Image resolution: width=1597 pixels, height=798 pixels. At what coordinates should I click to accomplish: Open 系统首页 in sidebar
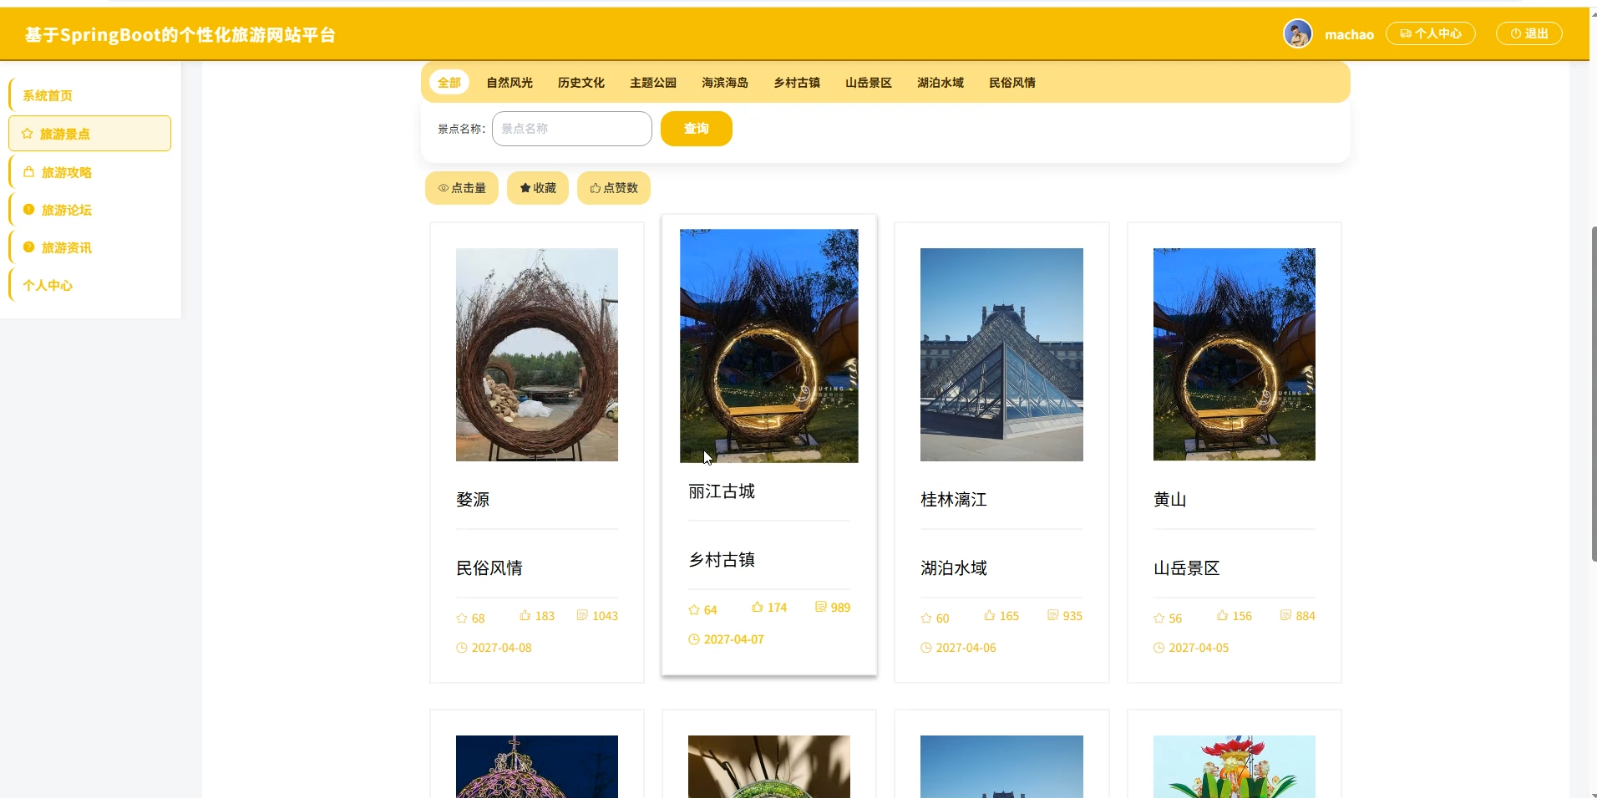pos(48,96)
